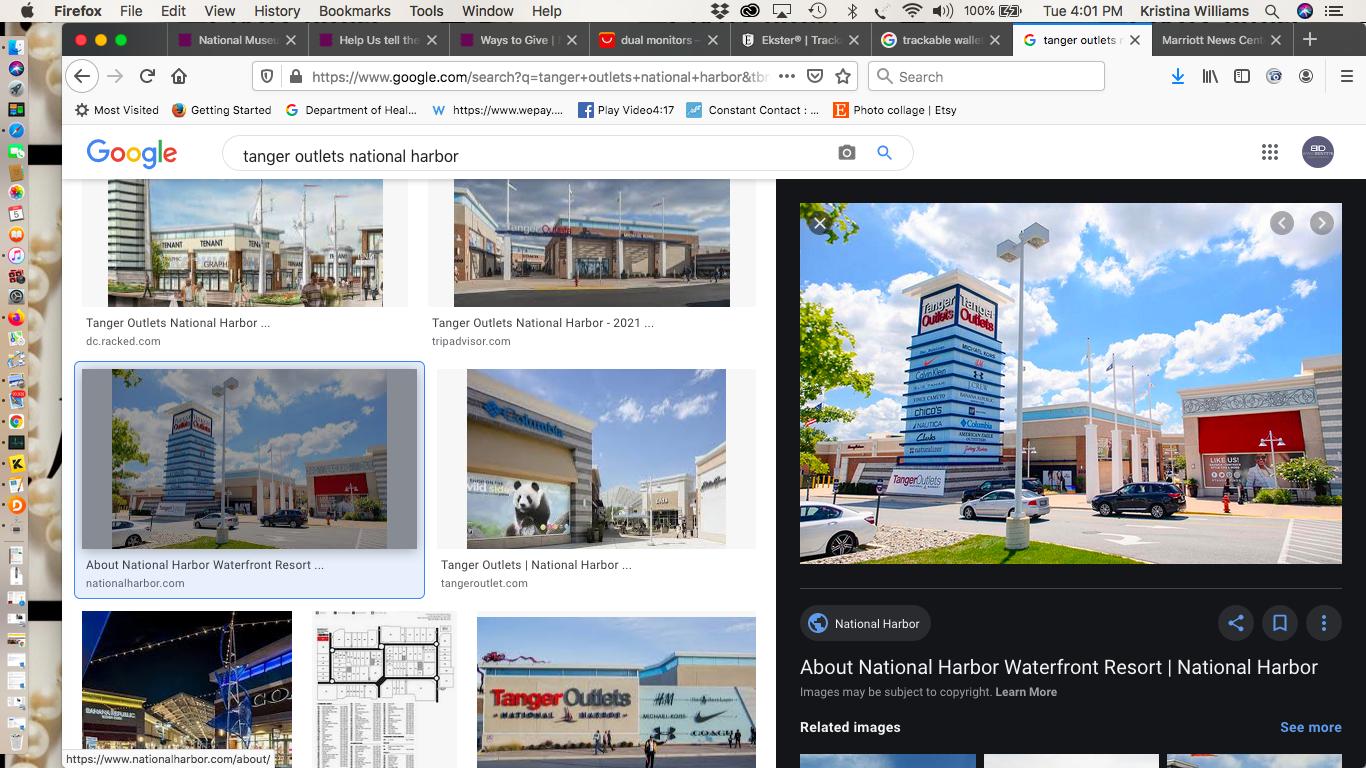Open the tripadvisor Tanger Outlets thumbnail
This screenshot has height=768, width=1366.
(592, 243)
